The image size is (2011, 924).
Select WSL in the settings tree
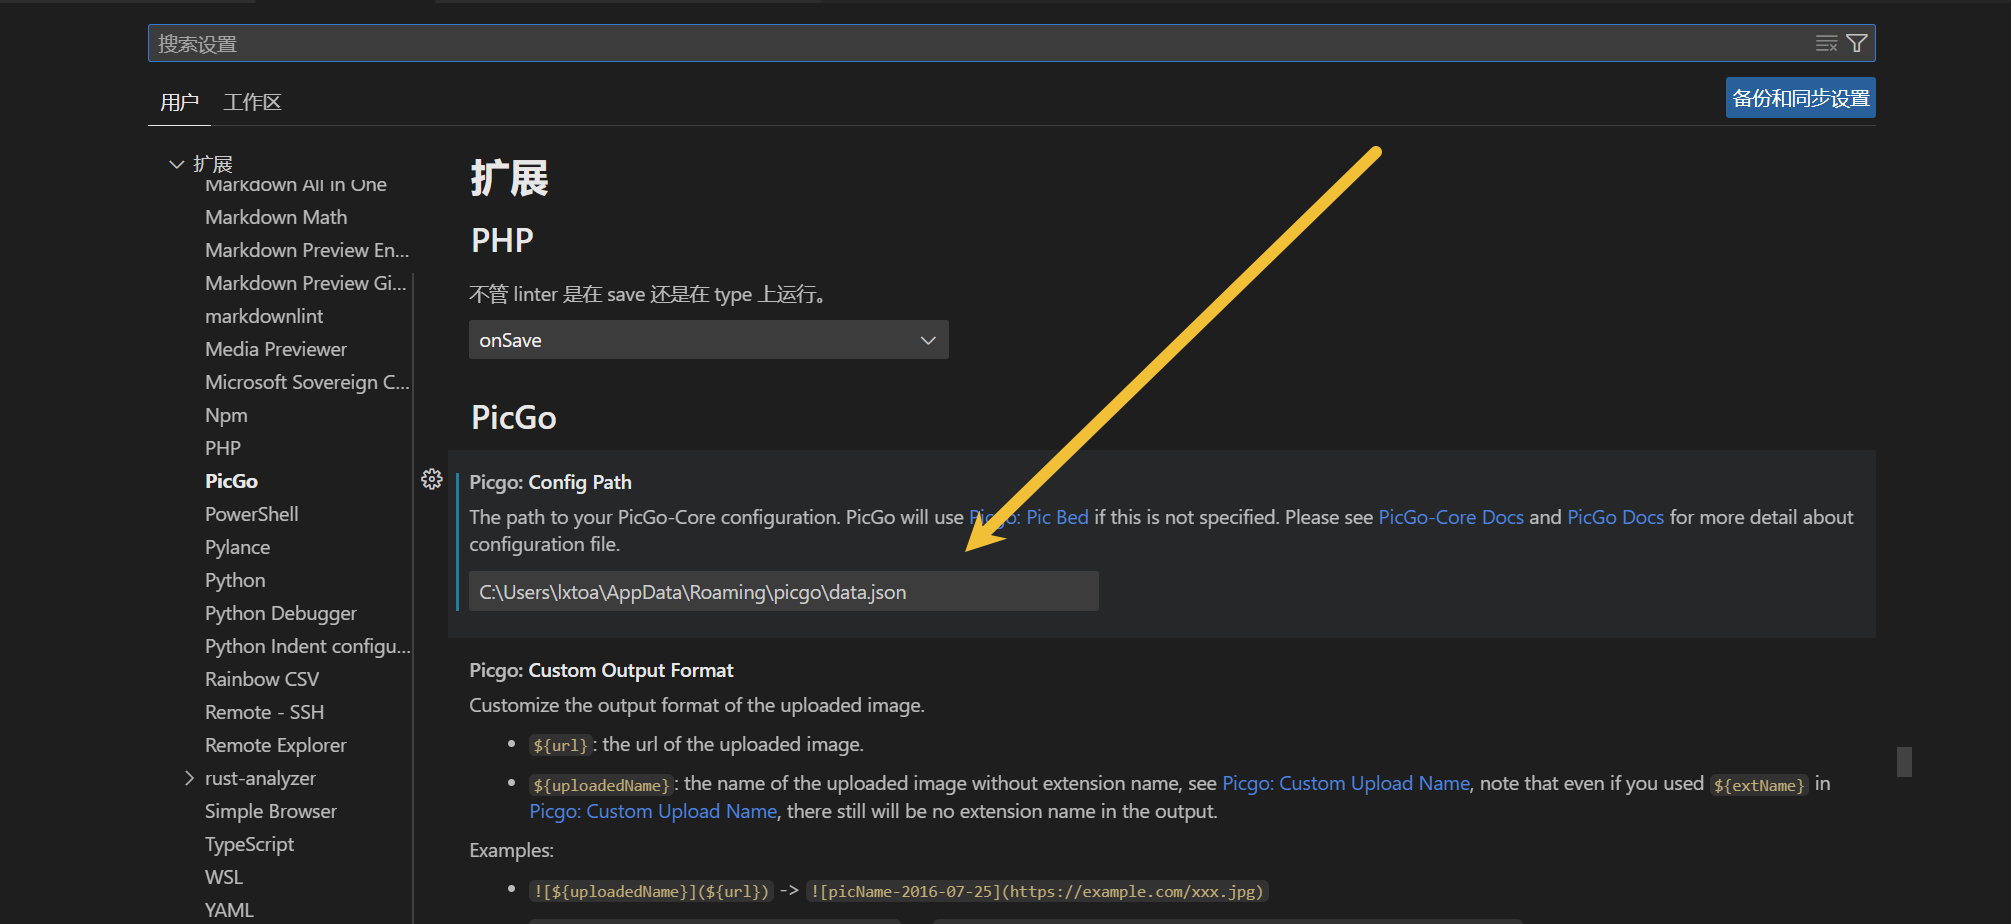click(x=224, y=877)
